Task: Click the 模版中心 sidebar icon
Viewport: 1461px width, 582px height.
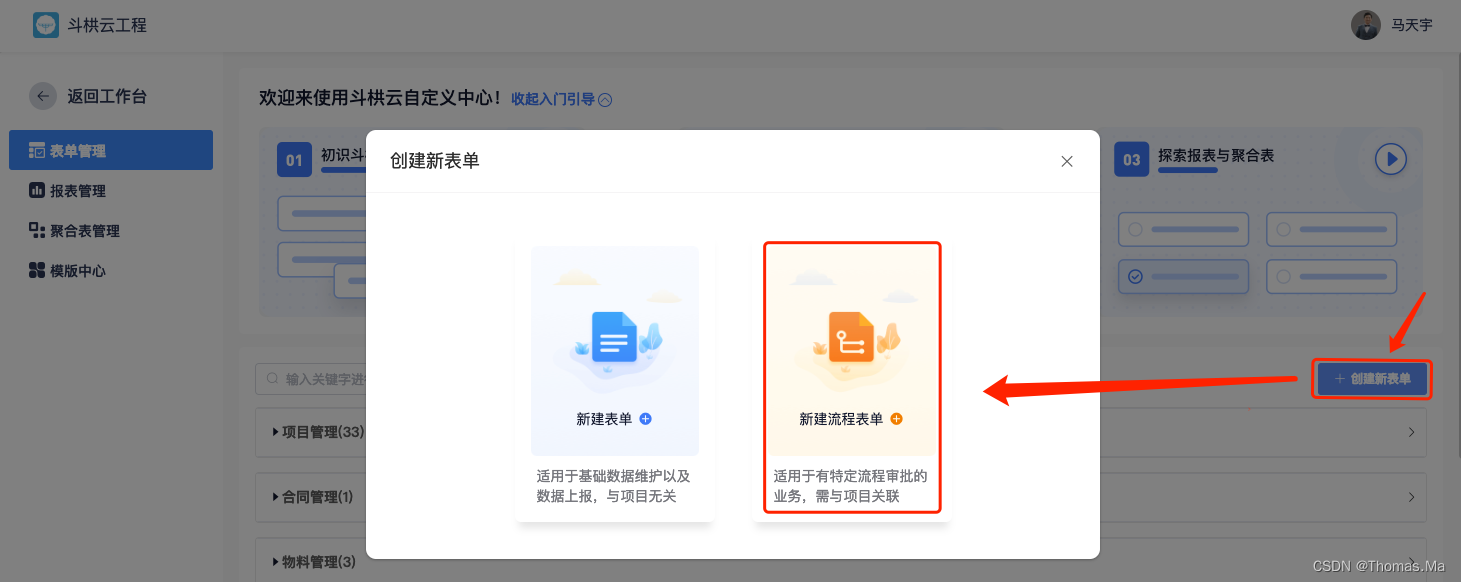Action: pyautogui.click(x=37, y=270)
